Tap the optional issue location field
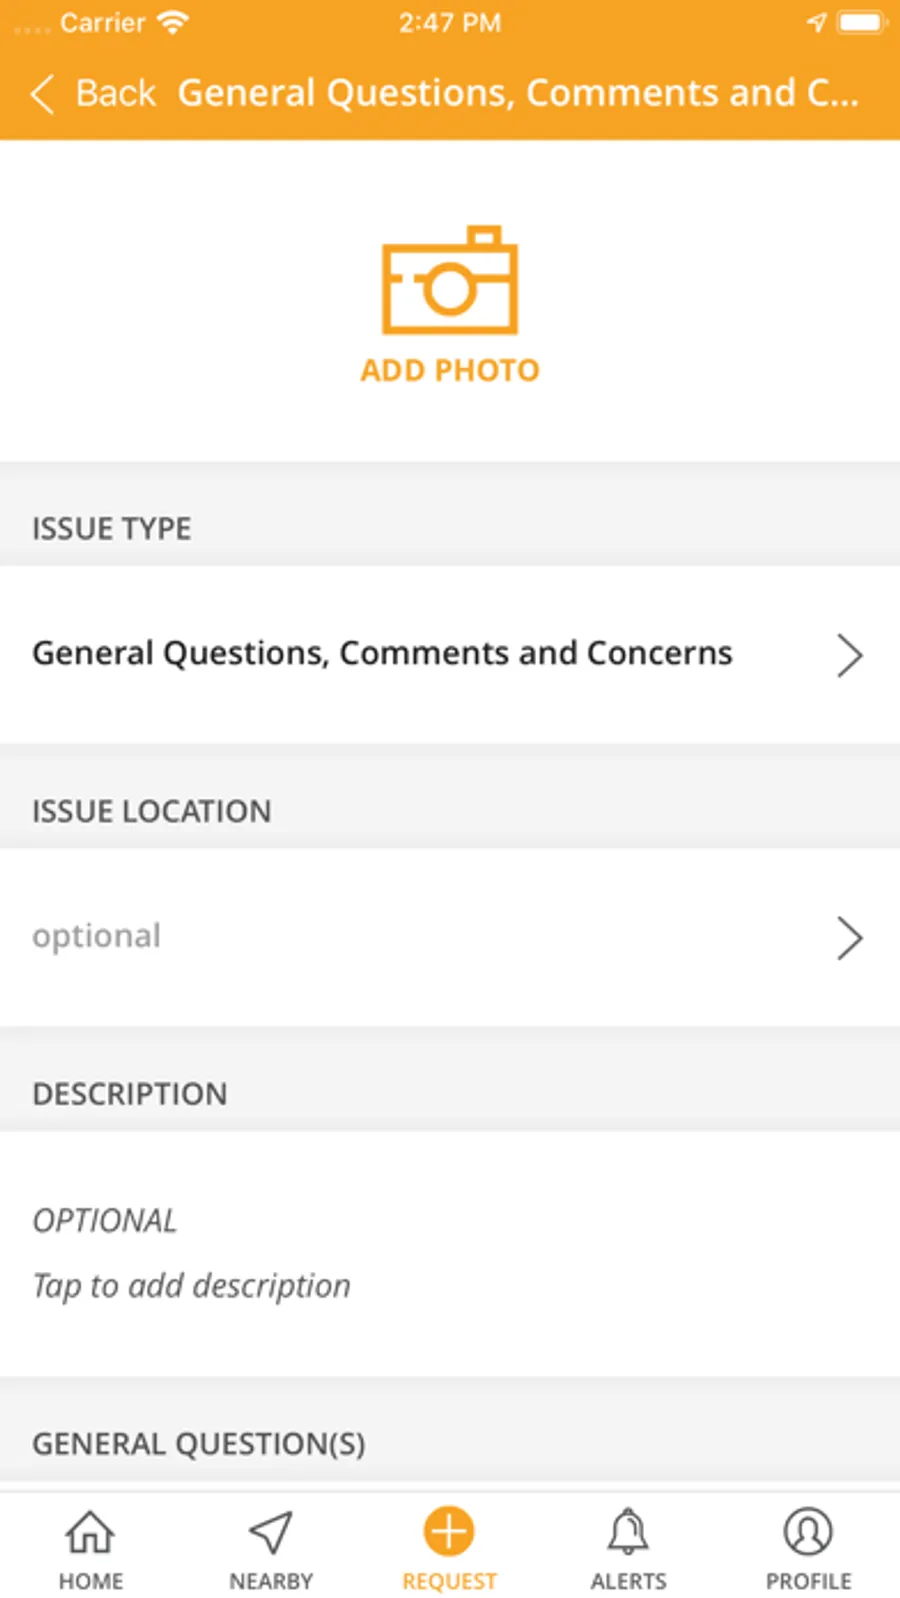This screenshot has width=900, height=1598. (x=97, y=936)
